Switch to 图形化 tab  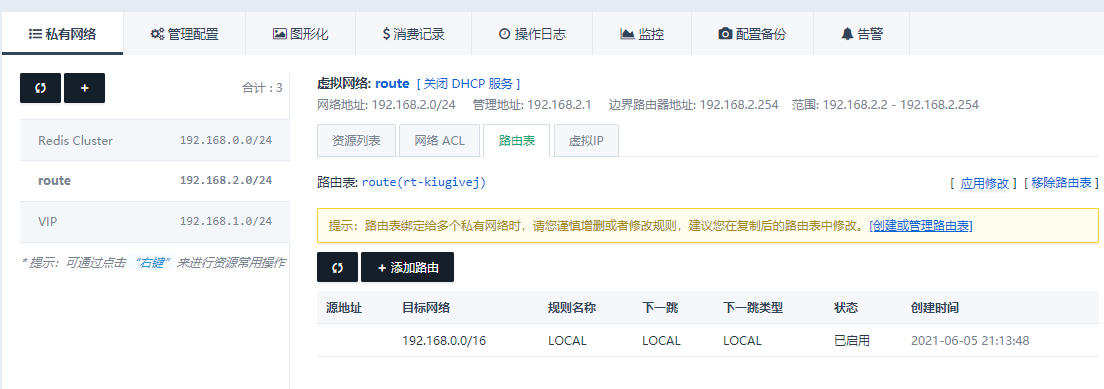click(x=301, y=34)
